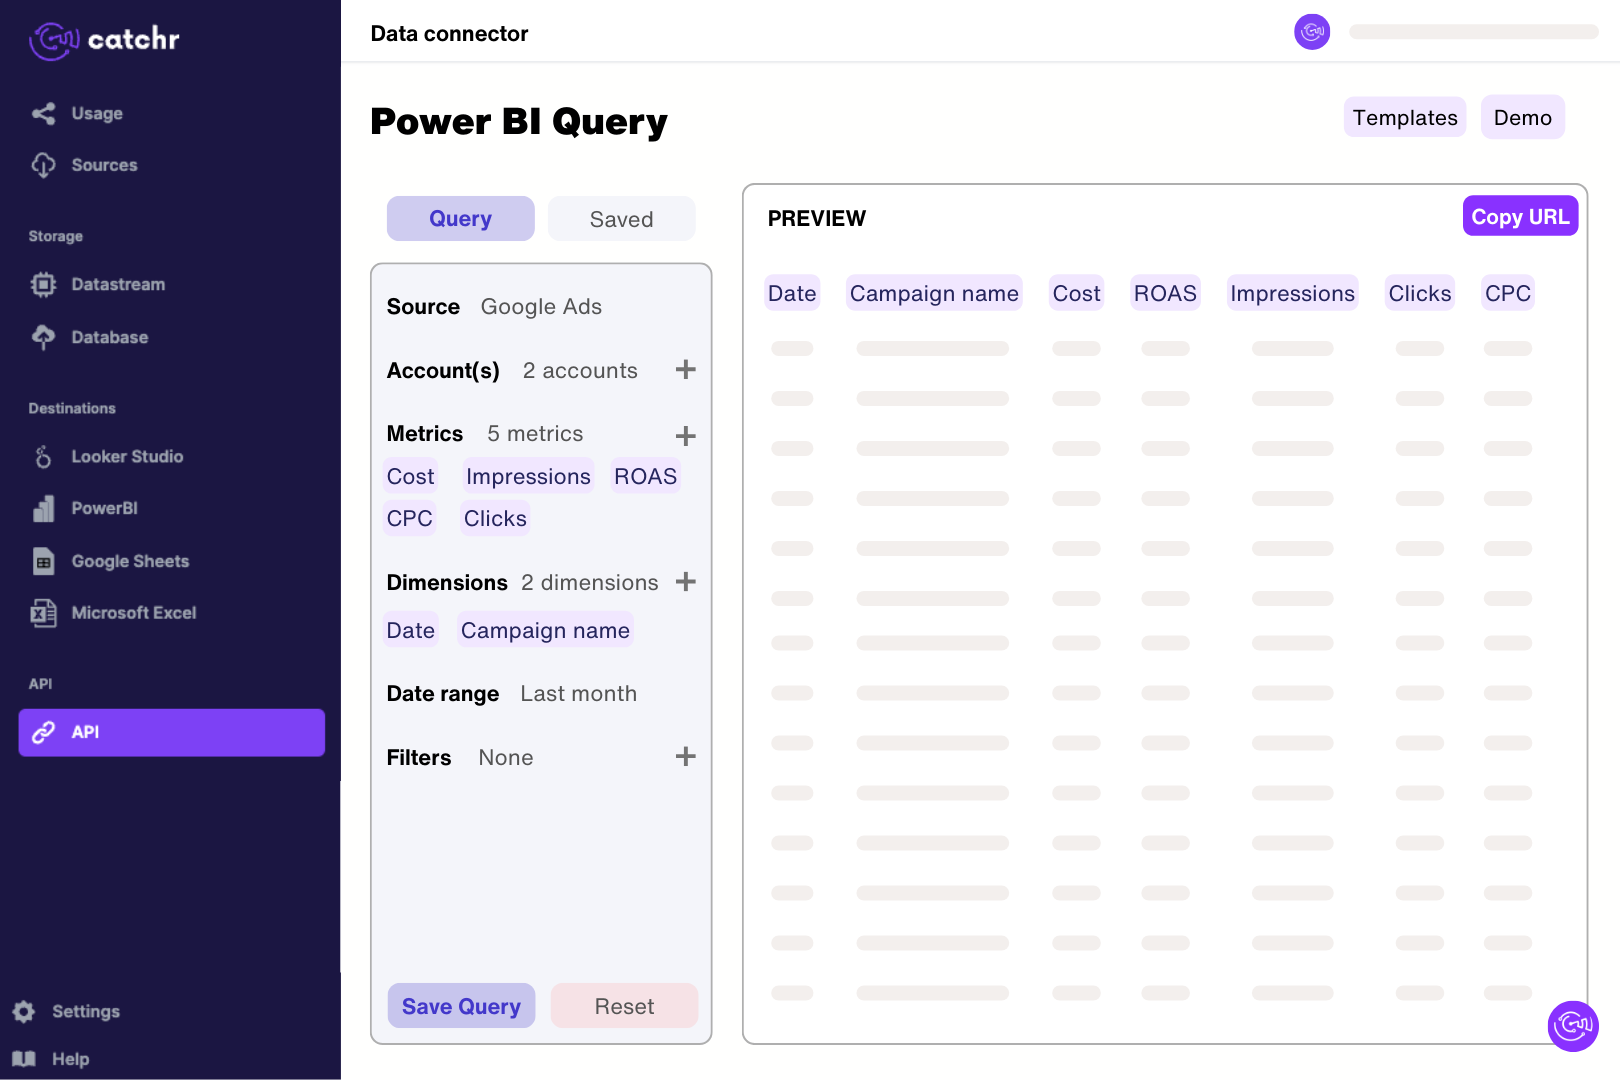This screenshot has height=1080, width=1620.
Task: Click the Microsoft Excel icon
Action: pyautogui.click(x=43, y=613)
